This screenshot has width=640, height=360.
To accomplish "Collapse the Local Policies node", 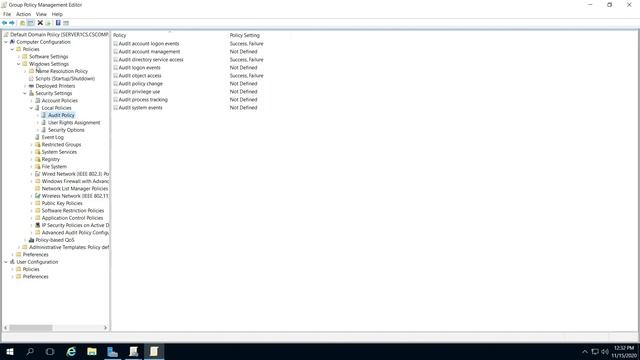I will (x=31, y=108).
